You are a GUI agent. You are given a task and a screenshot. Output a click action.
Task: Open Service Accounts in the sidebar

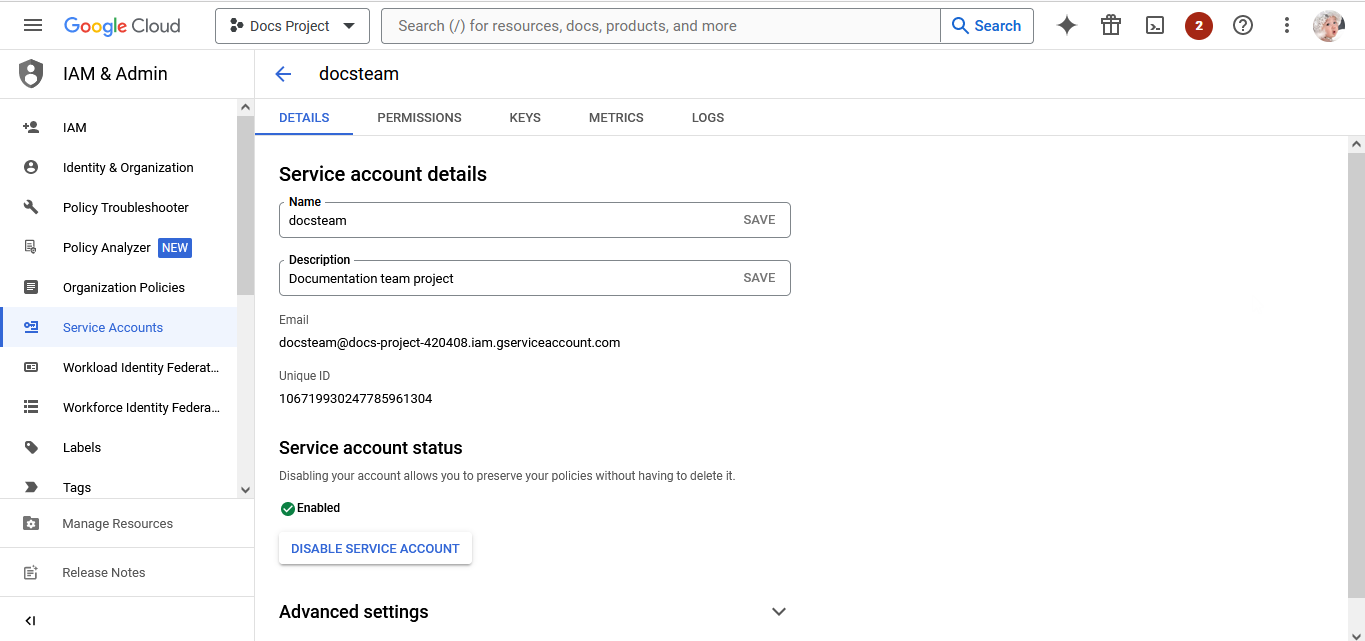[x=118, y=327]
